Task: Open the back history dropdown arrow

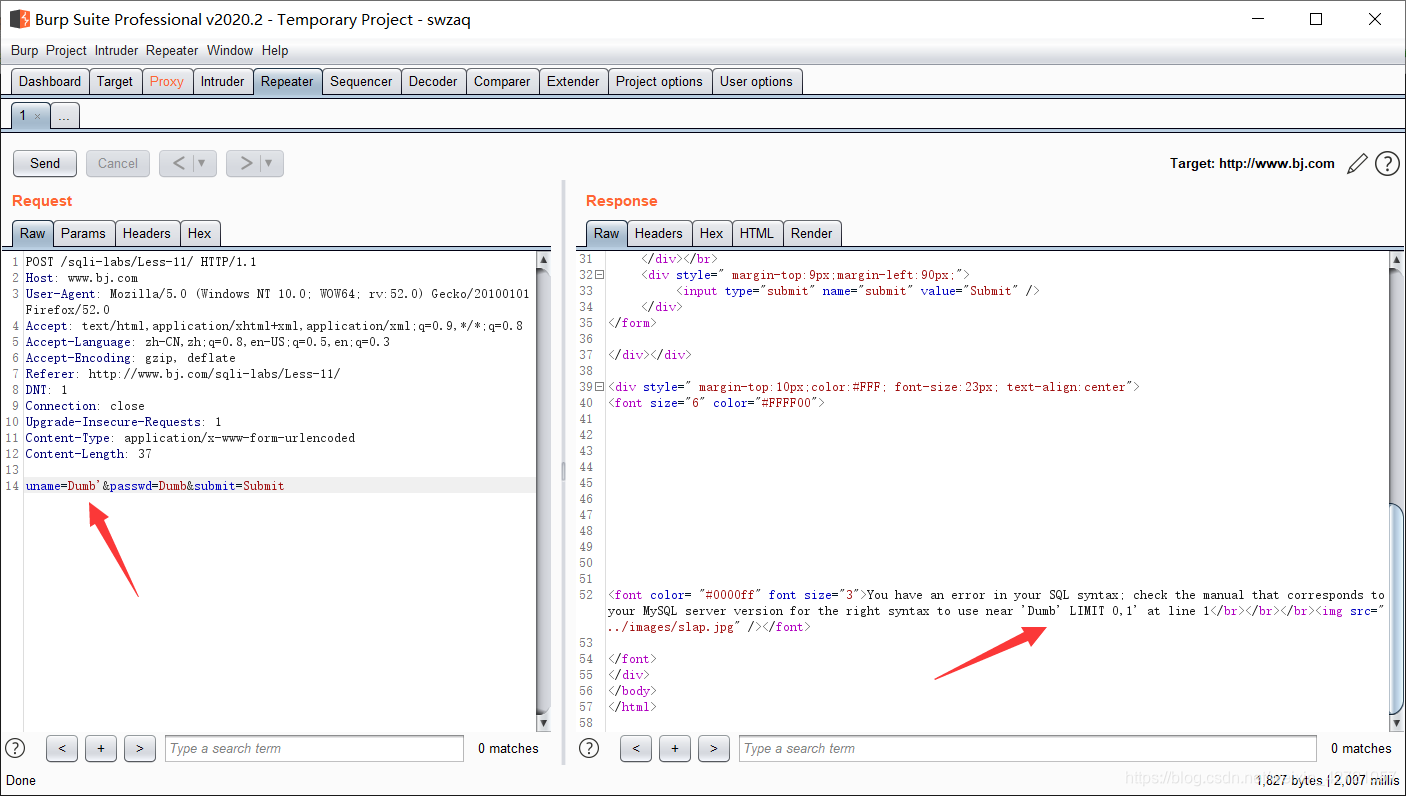Action: (x=203, y=163)
